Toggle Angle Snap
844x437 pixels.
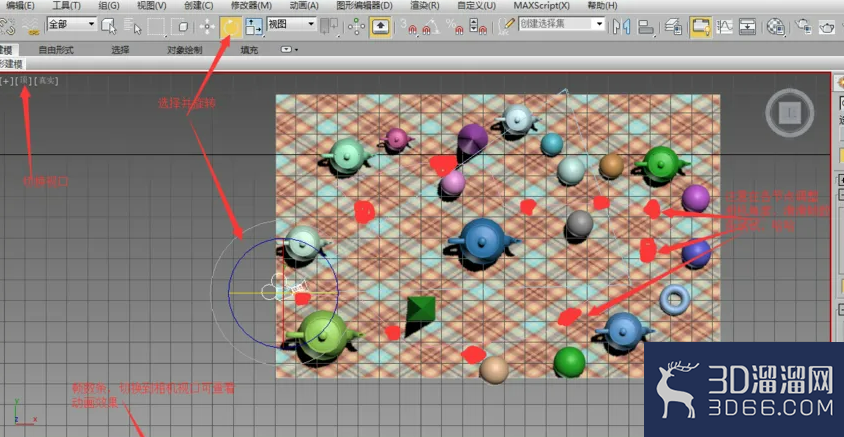pos(431,26)
